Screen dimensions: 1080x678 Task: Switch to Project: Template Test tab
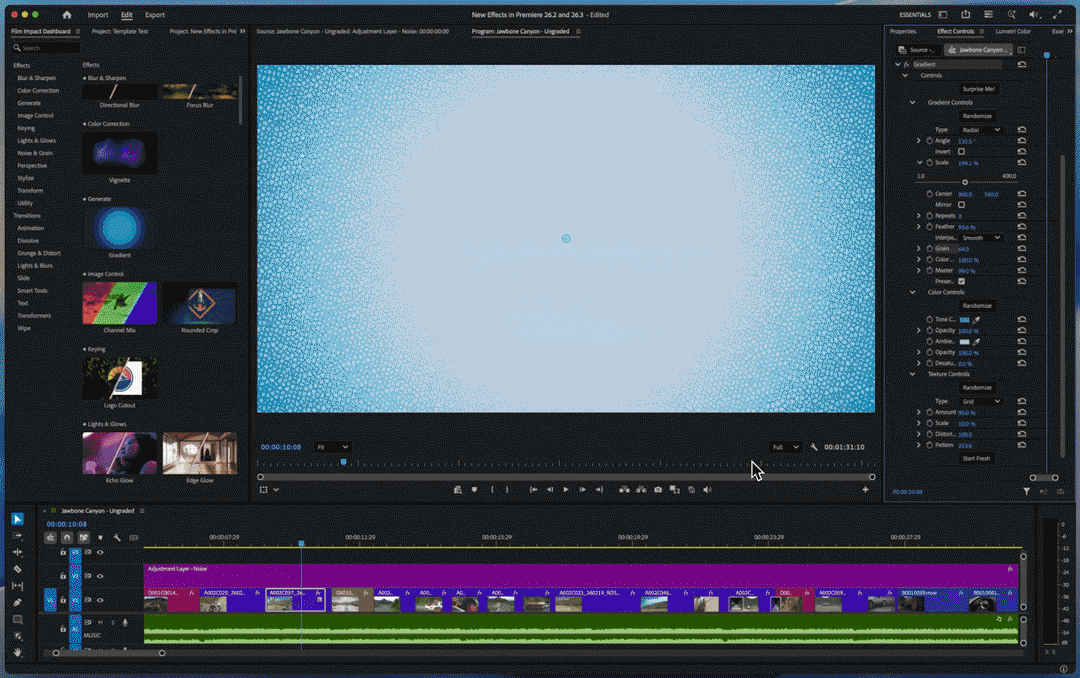click(120, 31)
